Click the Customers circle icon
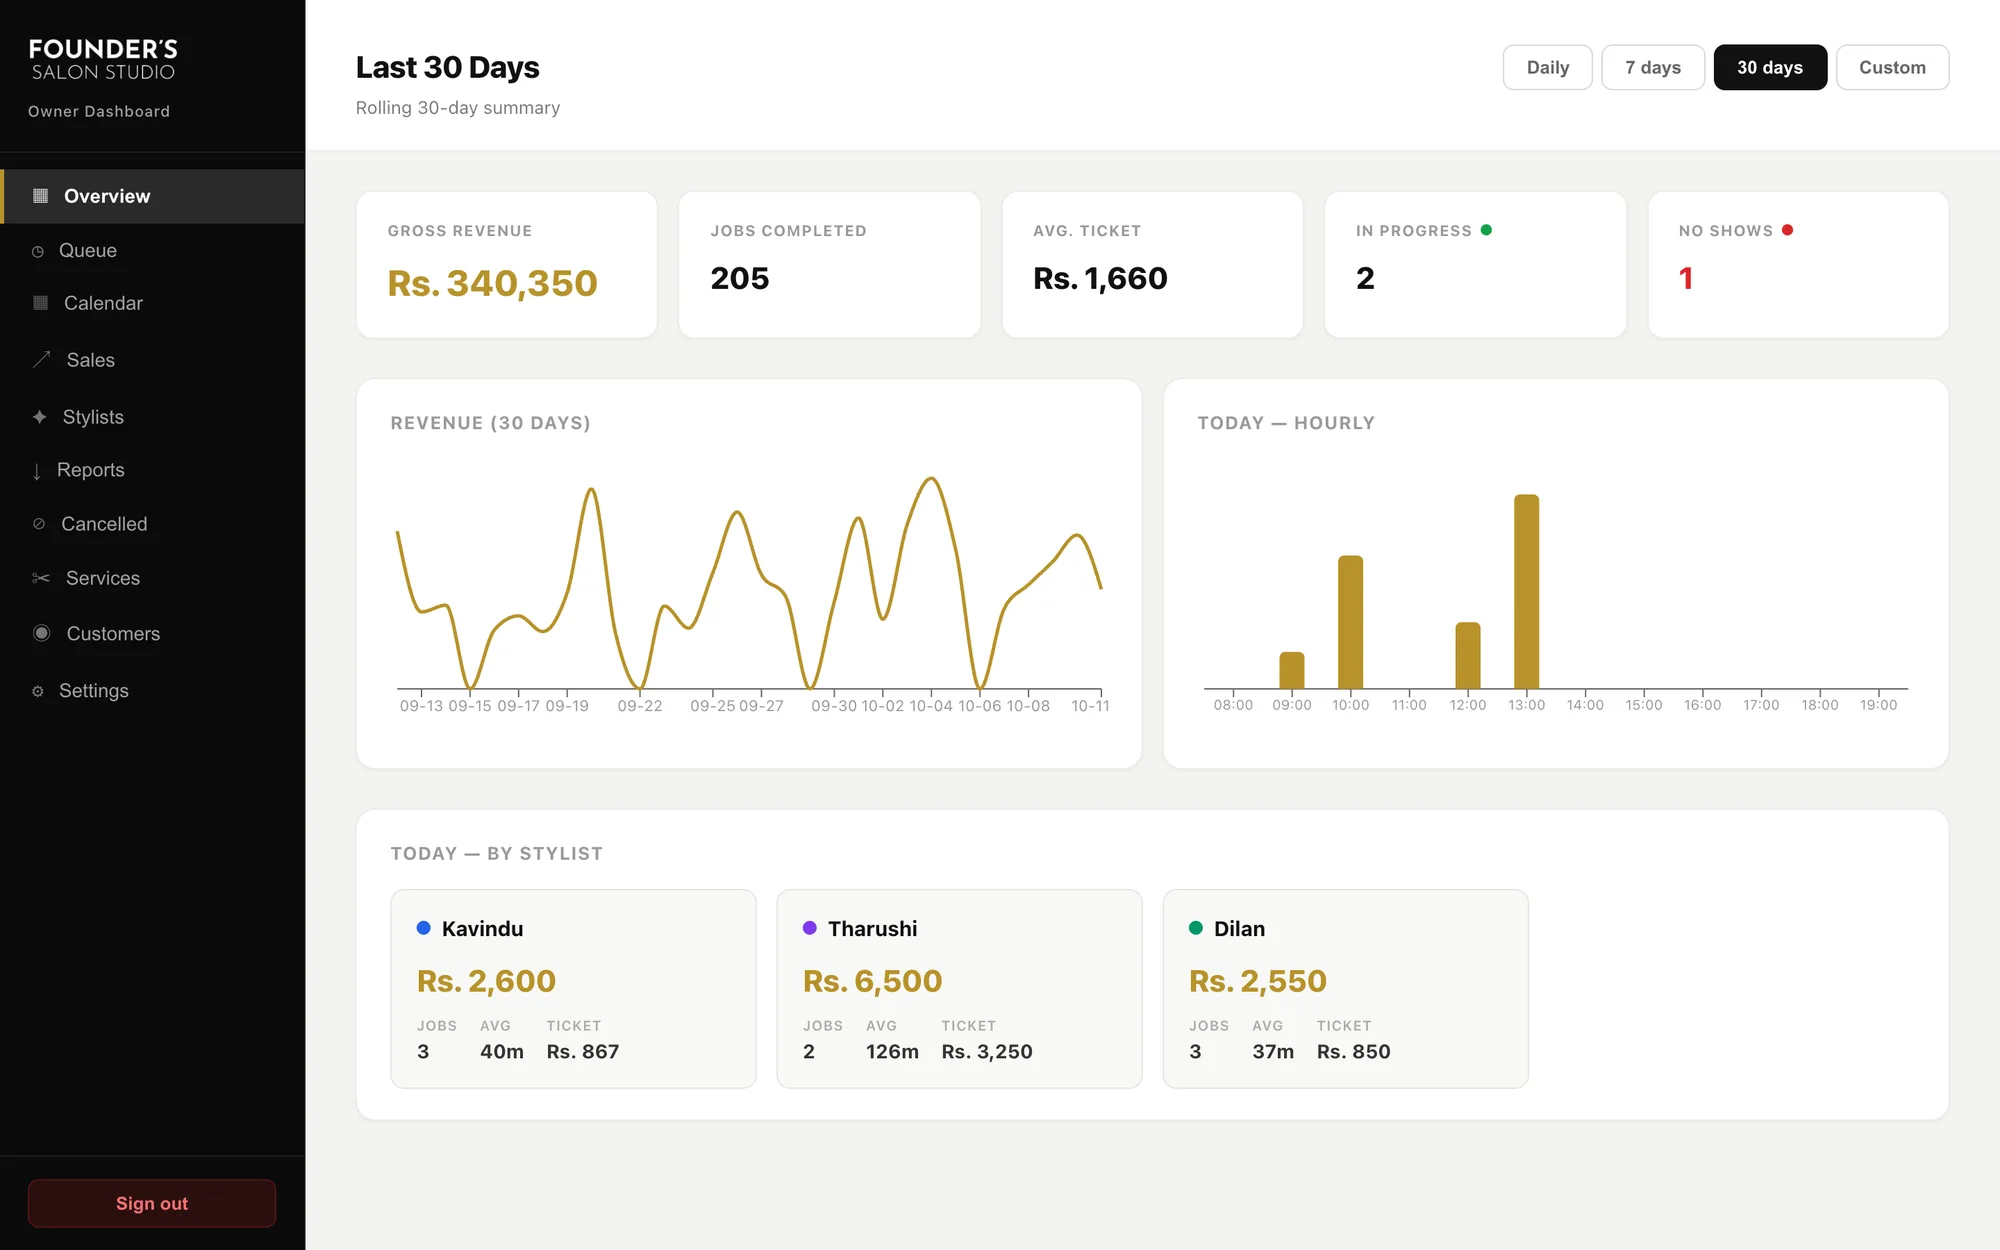 click(x=41, y=633)
